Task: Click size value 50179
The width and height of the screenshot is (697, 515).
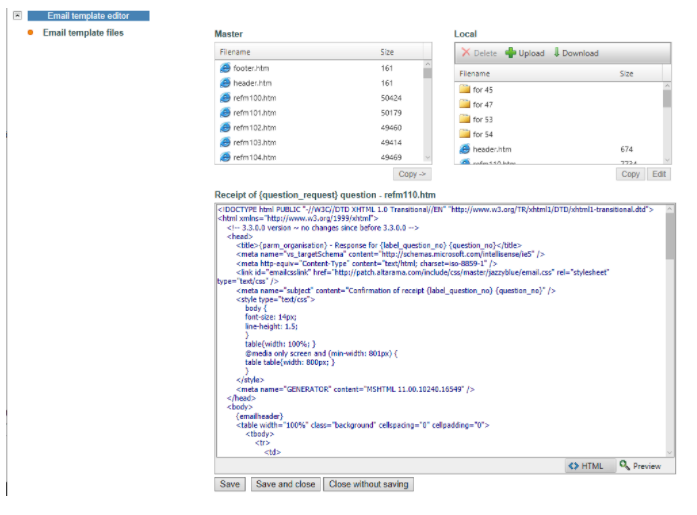Action: (391, 113)
